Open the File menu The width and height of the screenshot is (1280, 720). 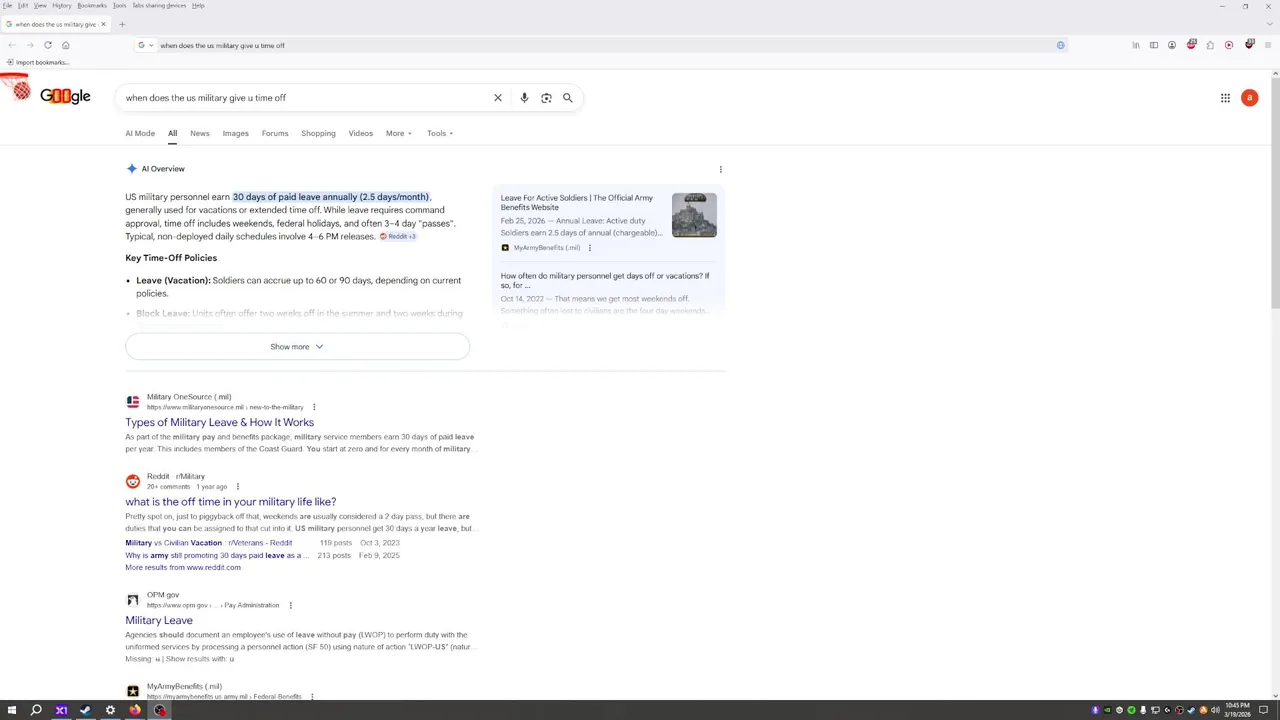point(7,6)
